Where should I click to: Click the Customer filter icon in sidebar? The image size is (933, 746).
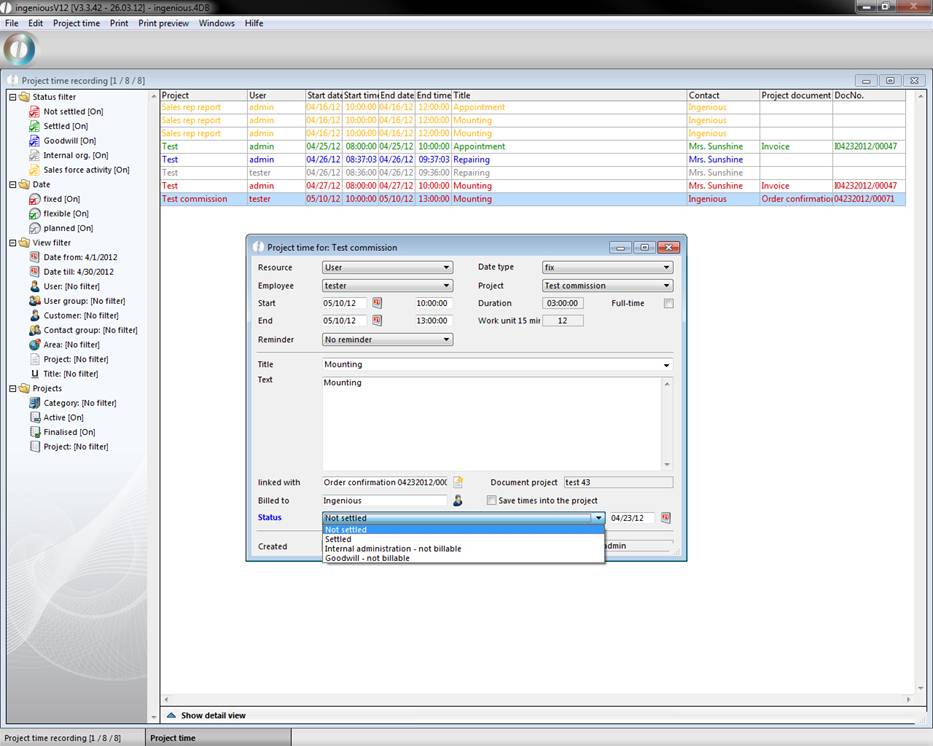[x=35, y=315]
